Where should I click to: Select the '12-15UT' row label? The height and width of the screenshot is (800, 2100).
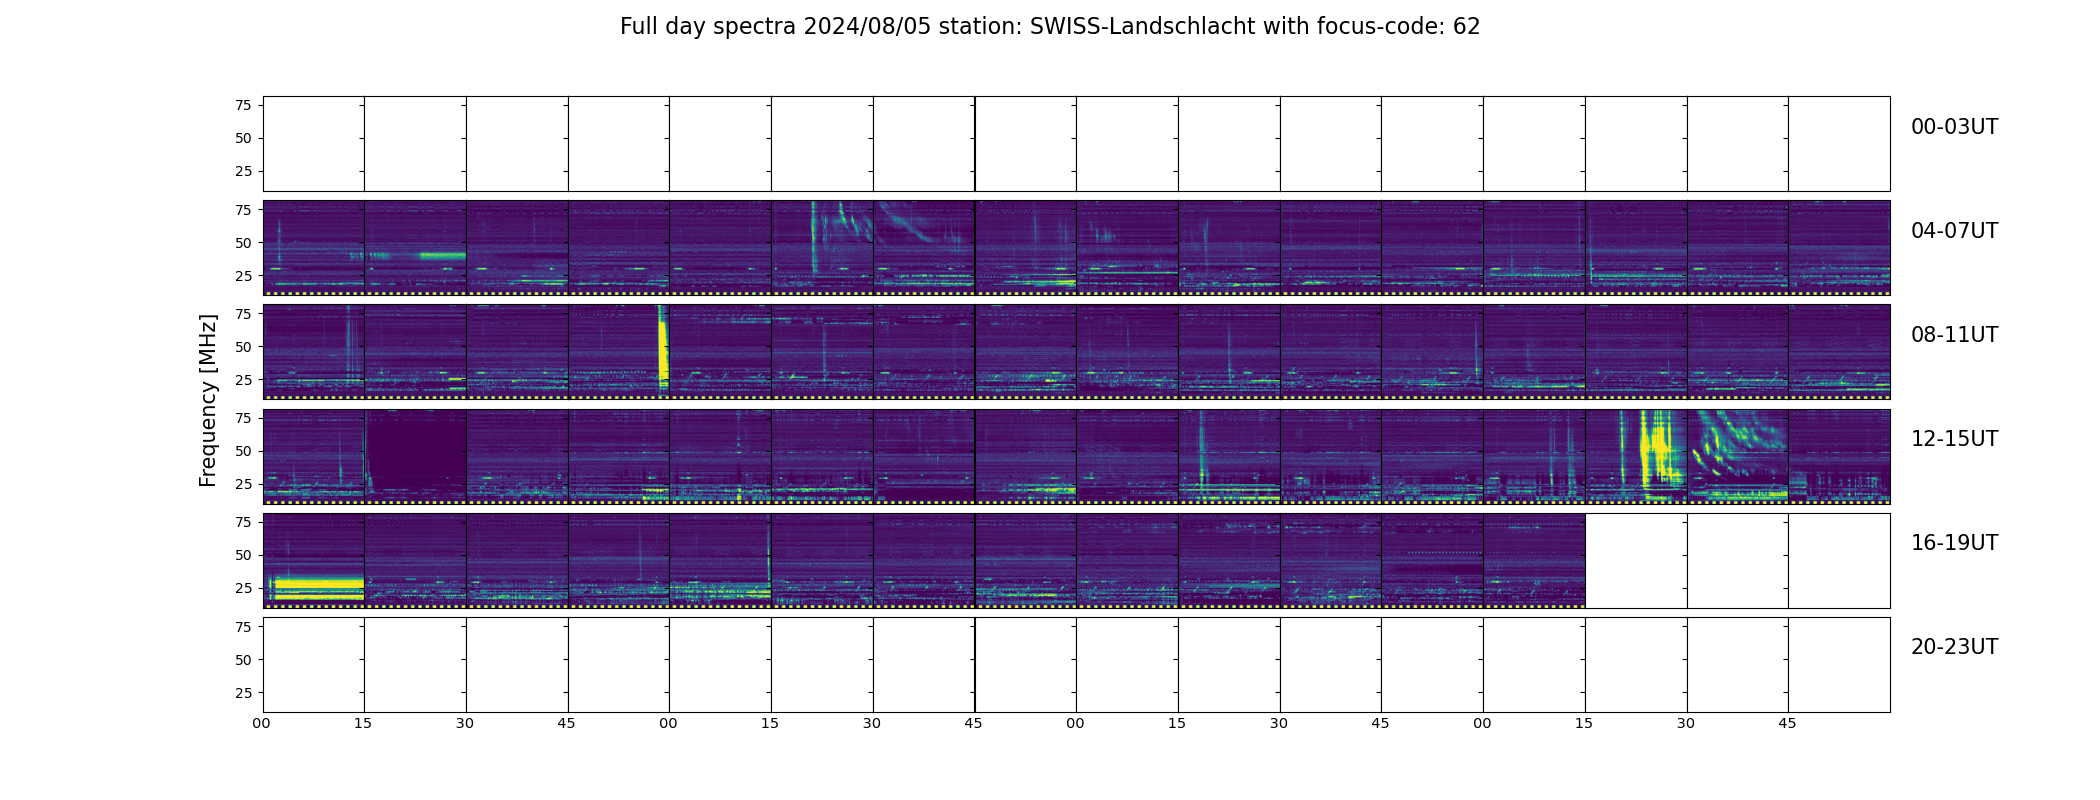(1954, 439)
